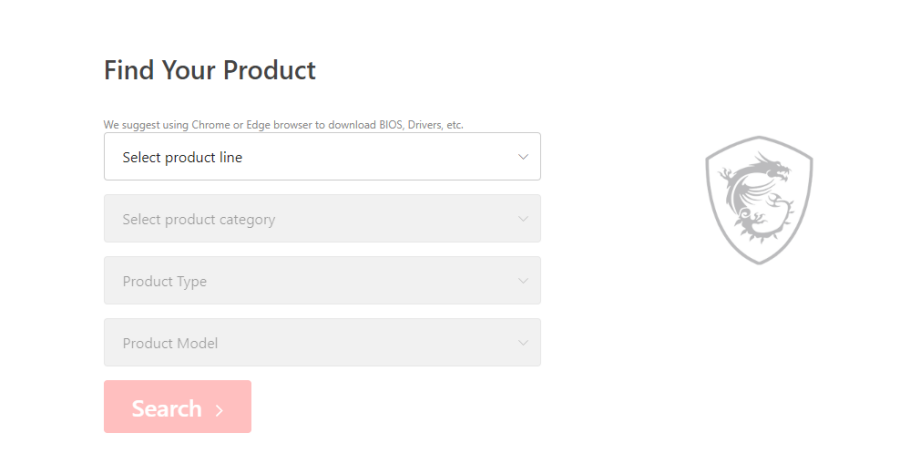Viewport: 900px width, 464px height.
Task: Expand the Product Type dropdown
Action: coord(322,281)
